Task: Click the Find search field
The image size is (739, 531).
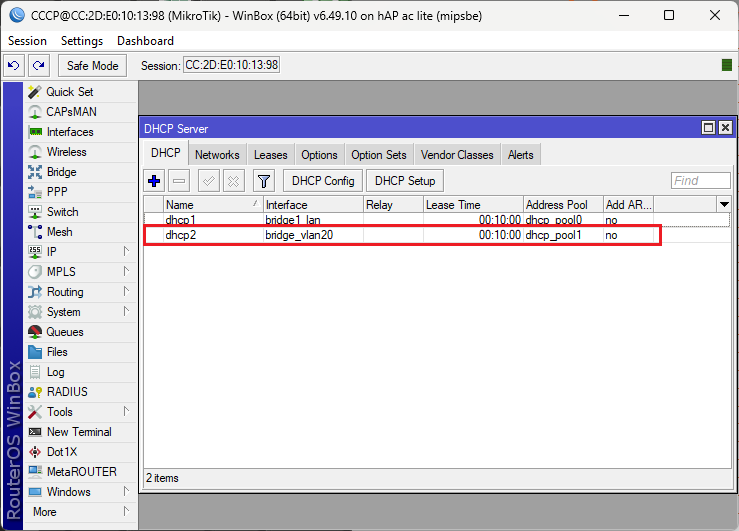Action: click(700, 180)
